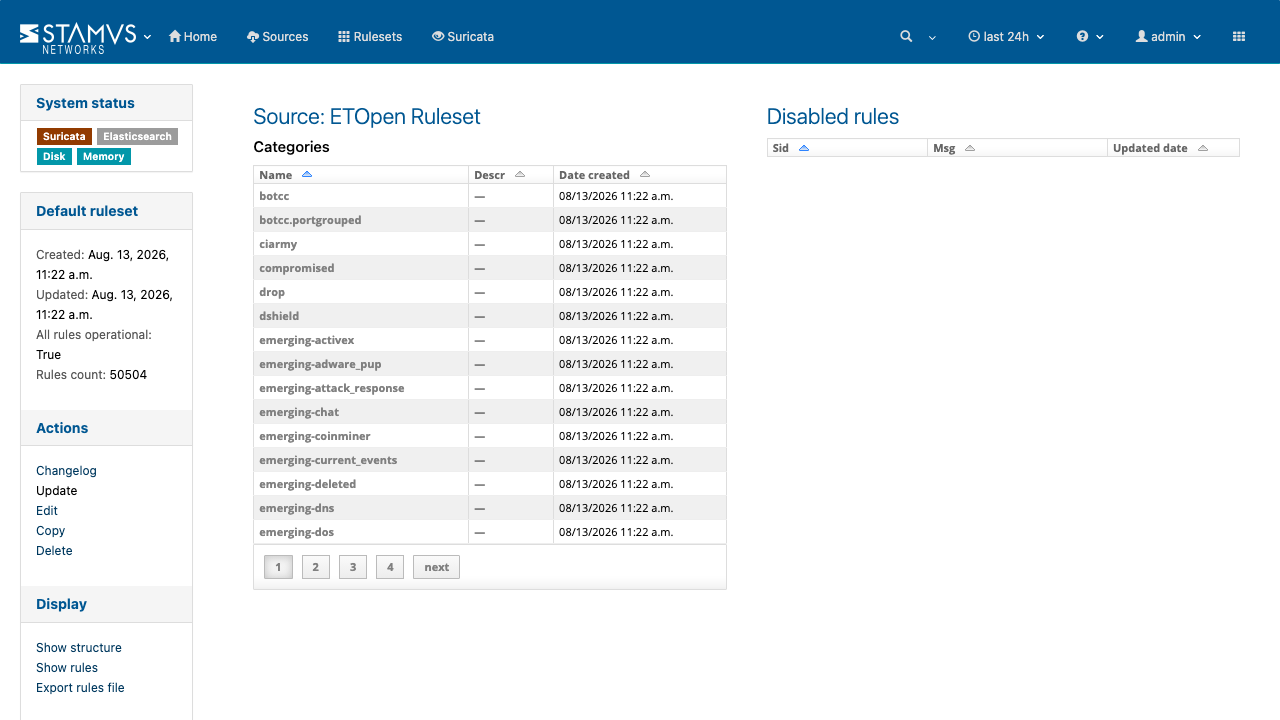Open the emerging-adware_pup category
Screen dimensions: 1280x720
coord(320,364)
